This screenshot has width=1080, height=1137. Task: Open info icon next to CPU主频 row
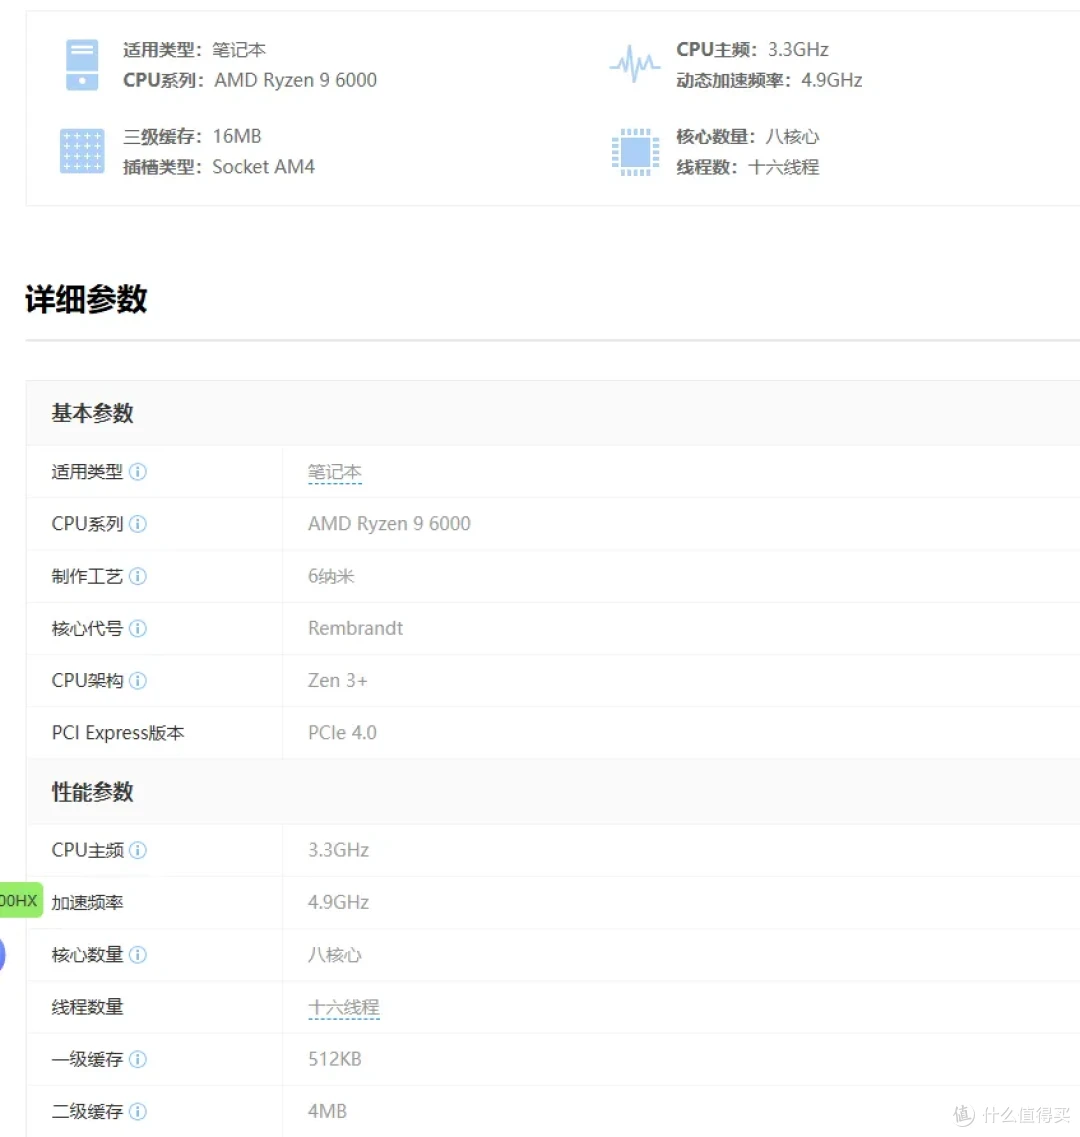[x=138, y=850]
